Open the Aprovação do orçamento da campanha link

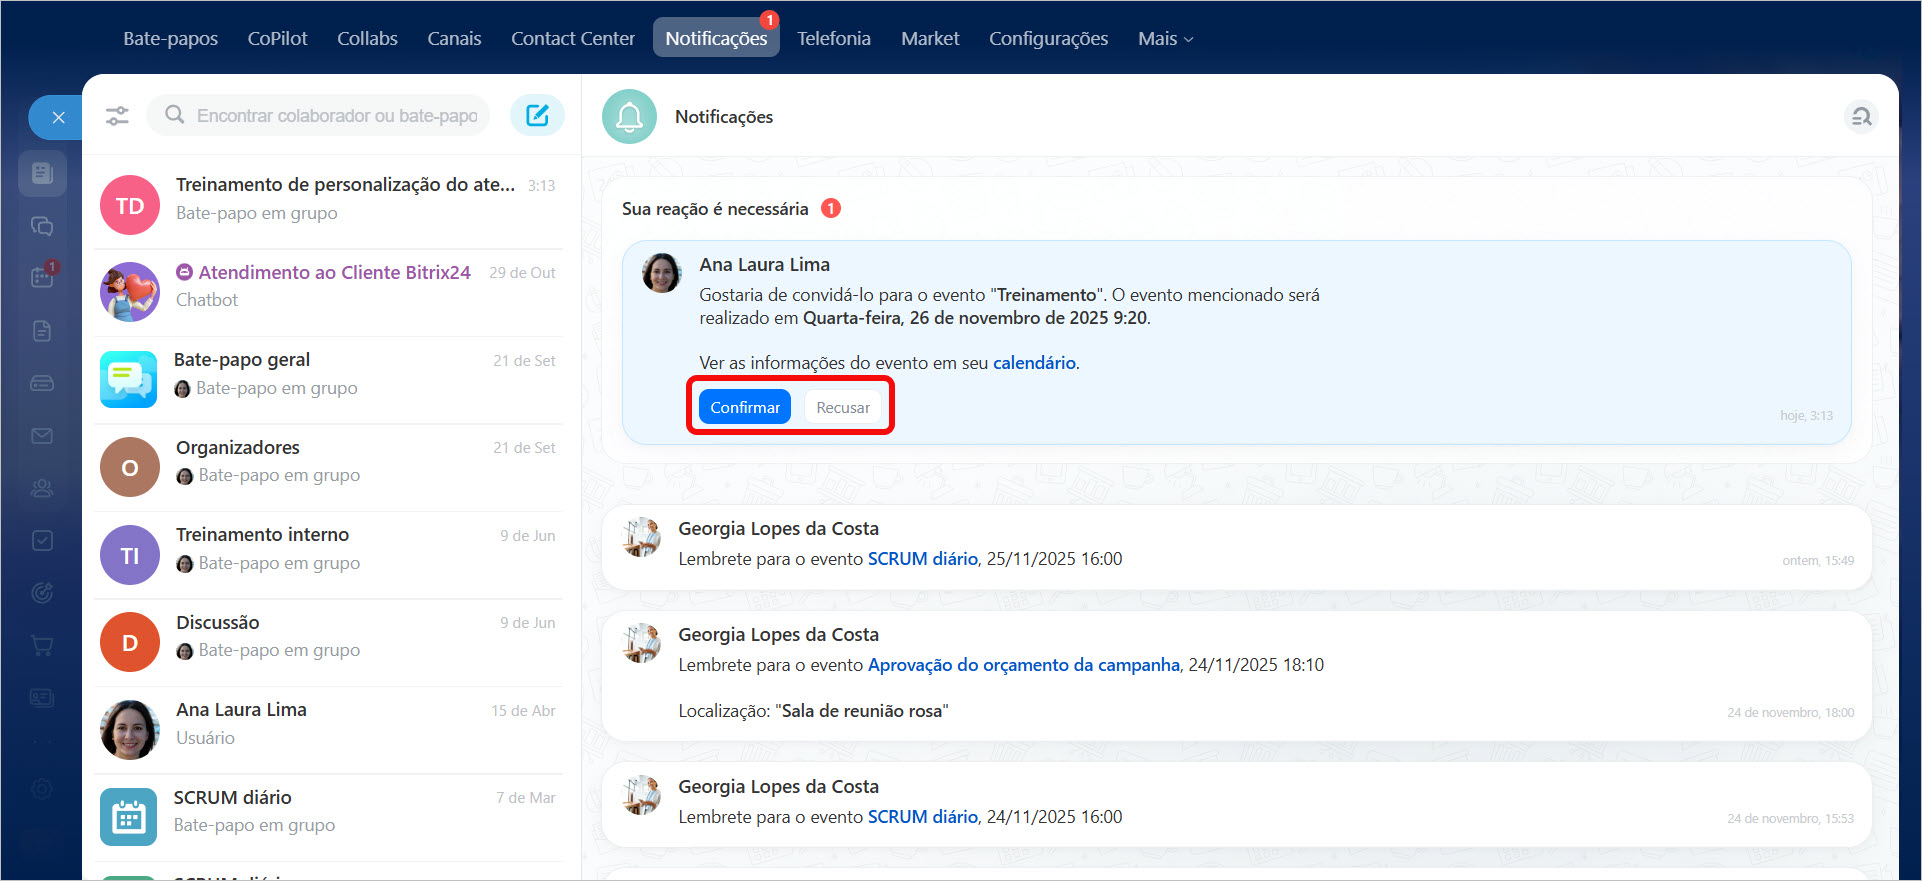pos(1023,665)
